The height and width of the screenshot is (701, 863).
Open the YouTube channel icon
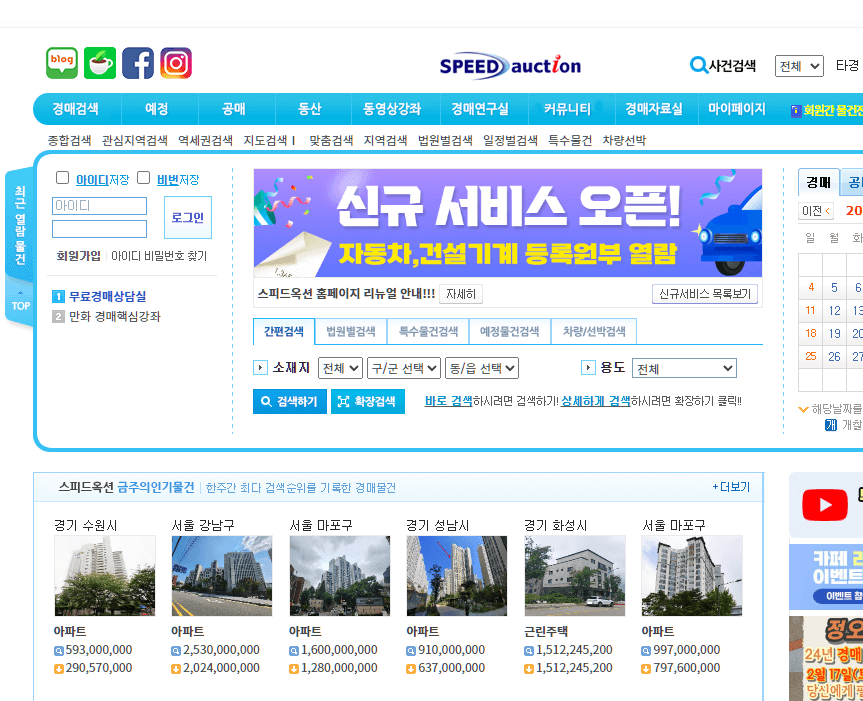(x=824, y=505)
